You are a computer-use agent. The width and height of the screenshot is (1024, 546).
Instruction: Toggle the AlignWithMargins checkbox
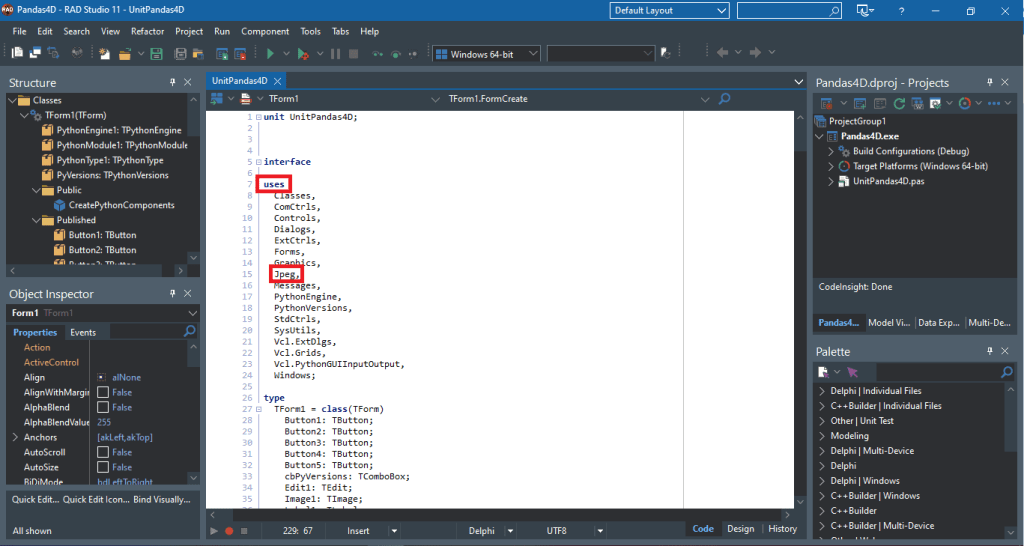[103, 392]
